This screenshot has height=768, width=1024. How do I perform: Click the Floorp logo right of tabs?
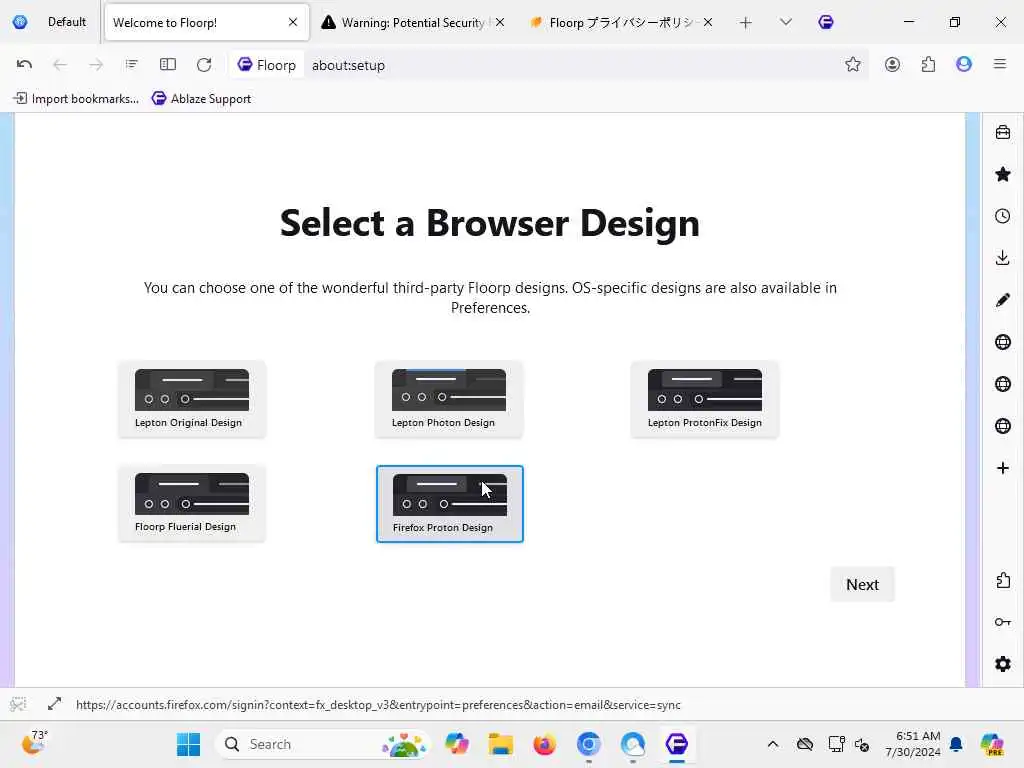pos(825,22)
